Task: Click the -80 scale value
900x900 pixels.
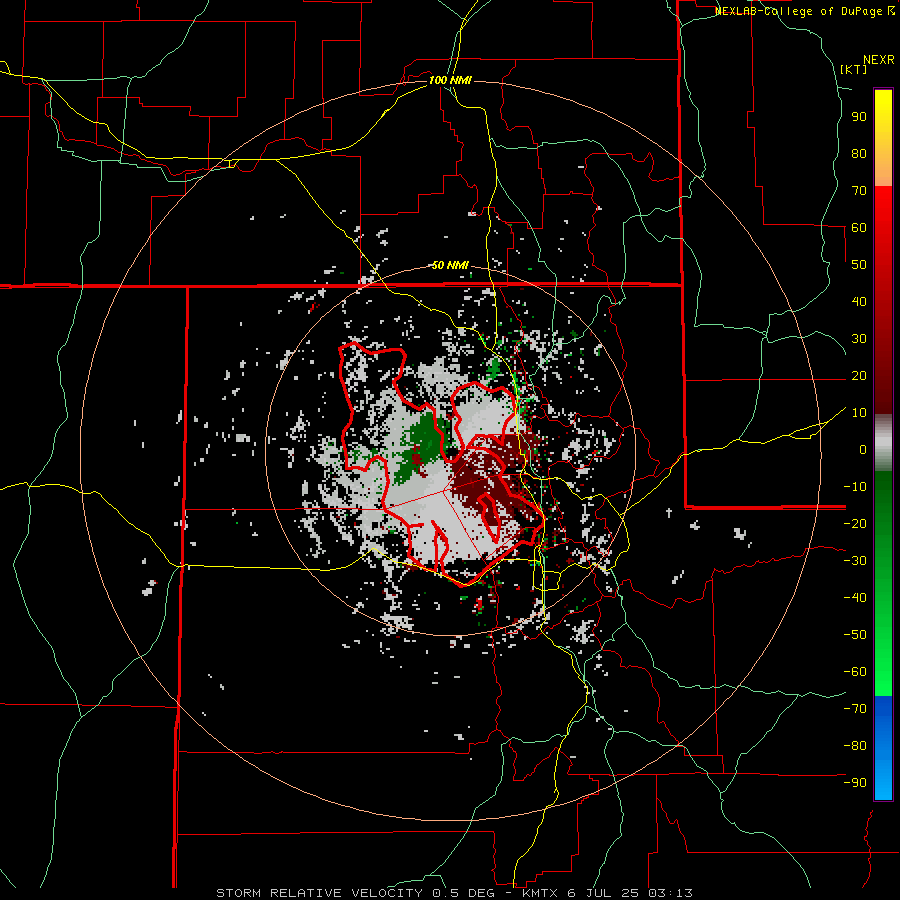Action: coord(855,746)
